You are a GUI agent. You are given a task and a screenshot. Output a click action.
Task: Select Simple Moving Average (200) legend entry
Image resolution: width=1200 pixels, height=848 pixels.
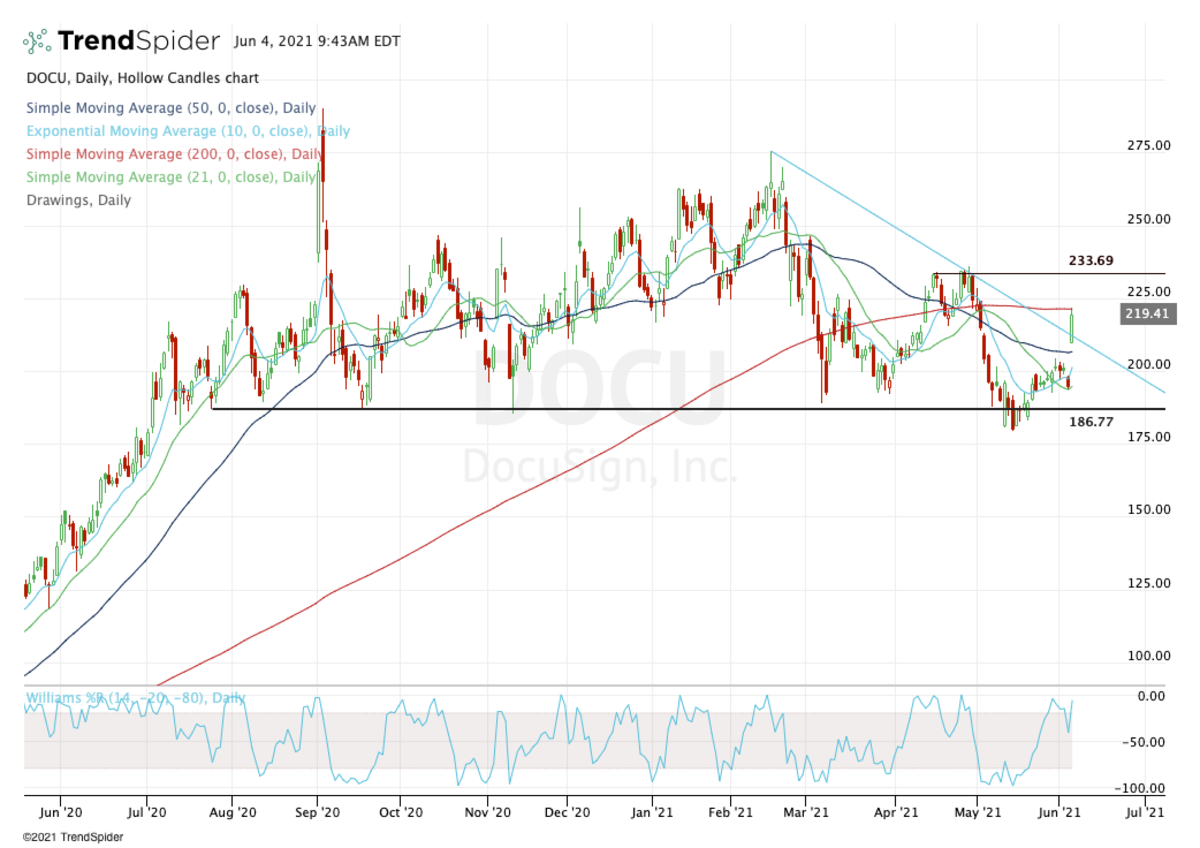(175, 154)
